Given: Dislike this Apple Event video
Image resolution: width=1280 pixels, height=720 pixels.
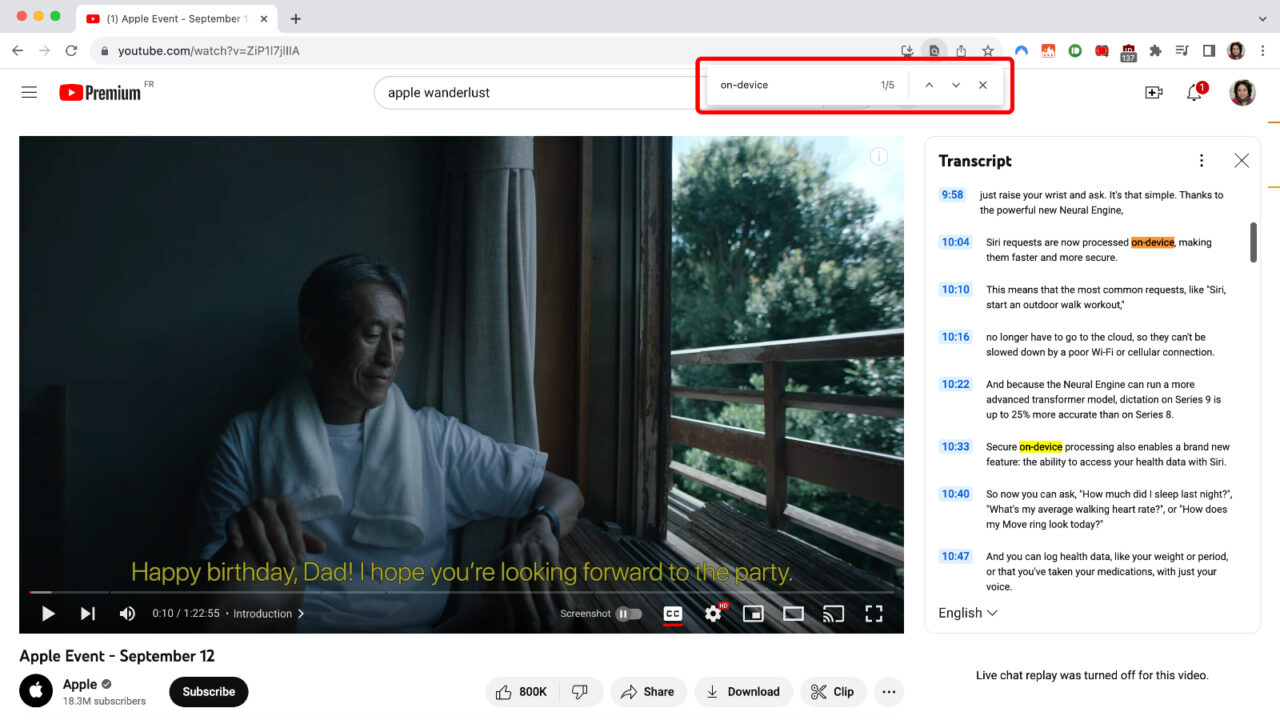Looking at the screenshot, I should coord(579,692).
